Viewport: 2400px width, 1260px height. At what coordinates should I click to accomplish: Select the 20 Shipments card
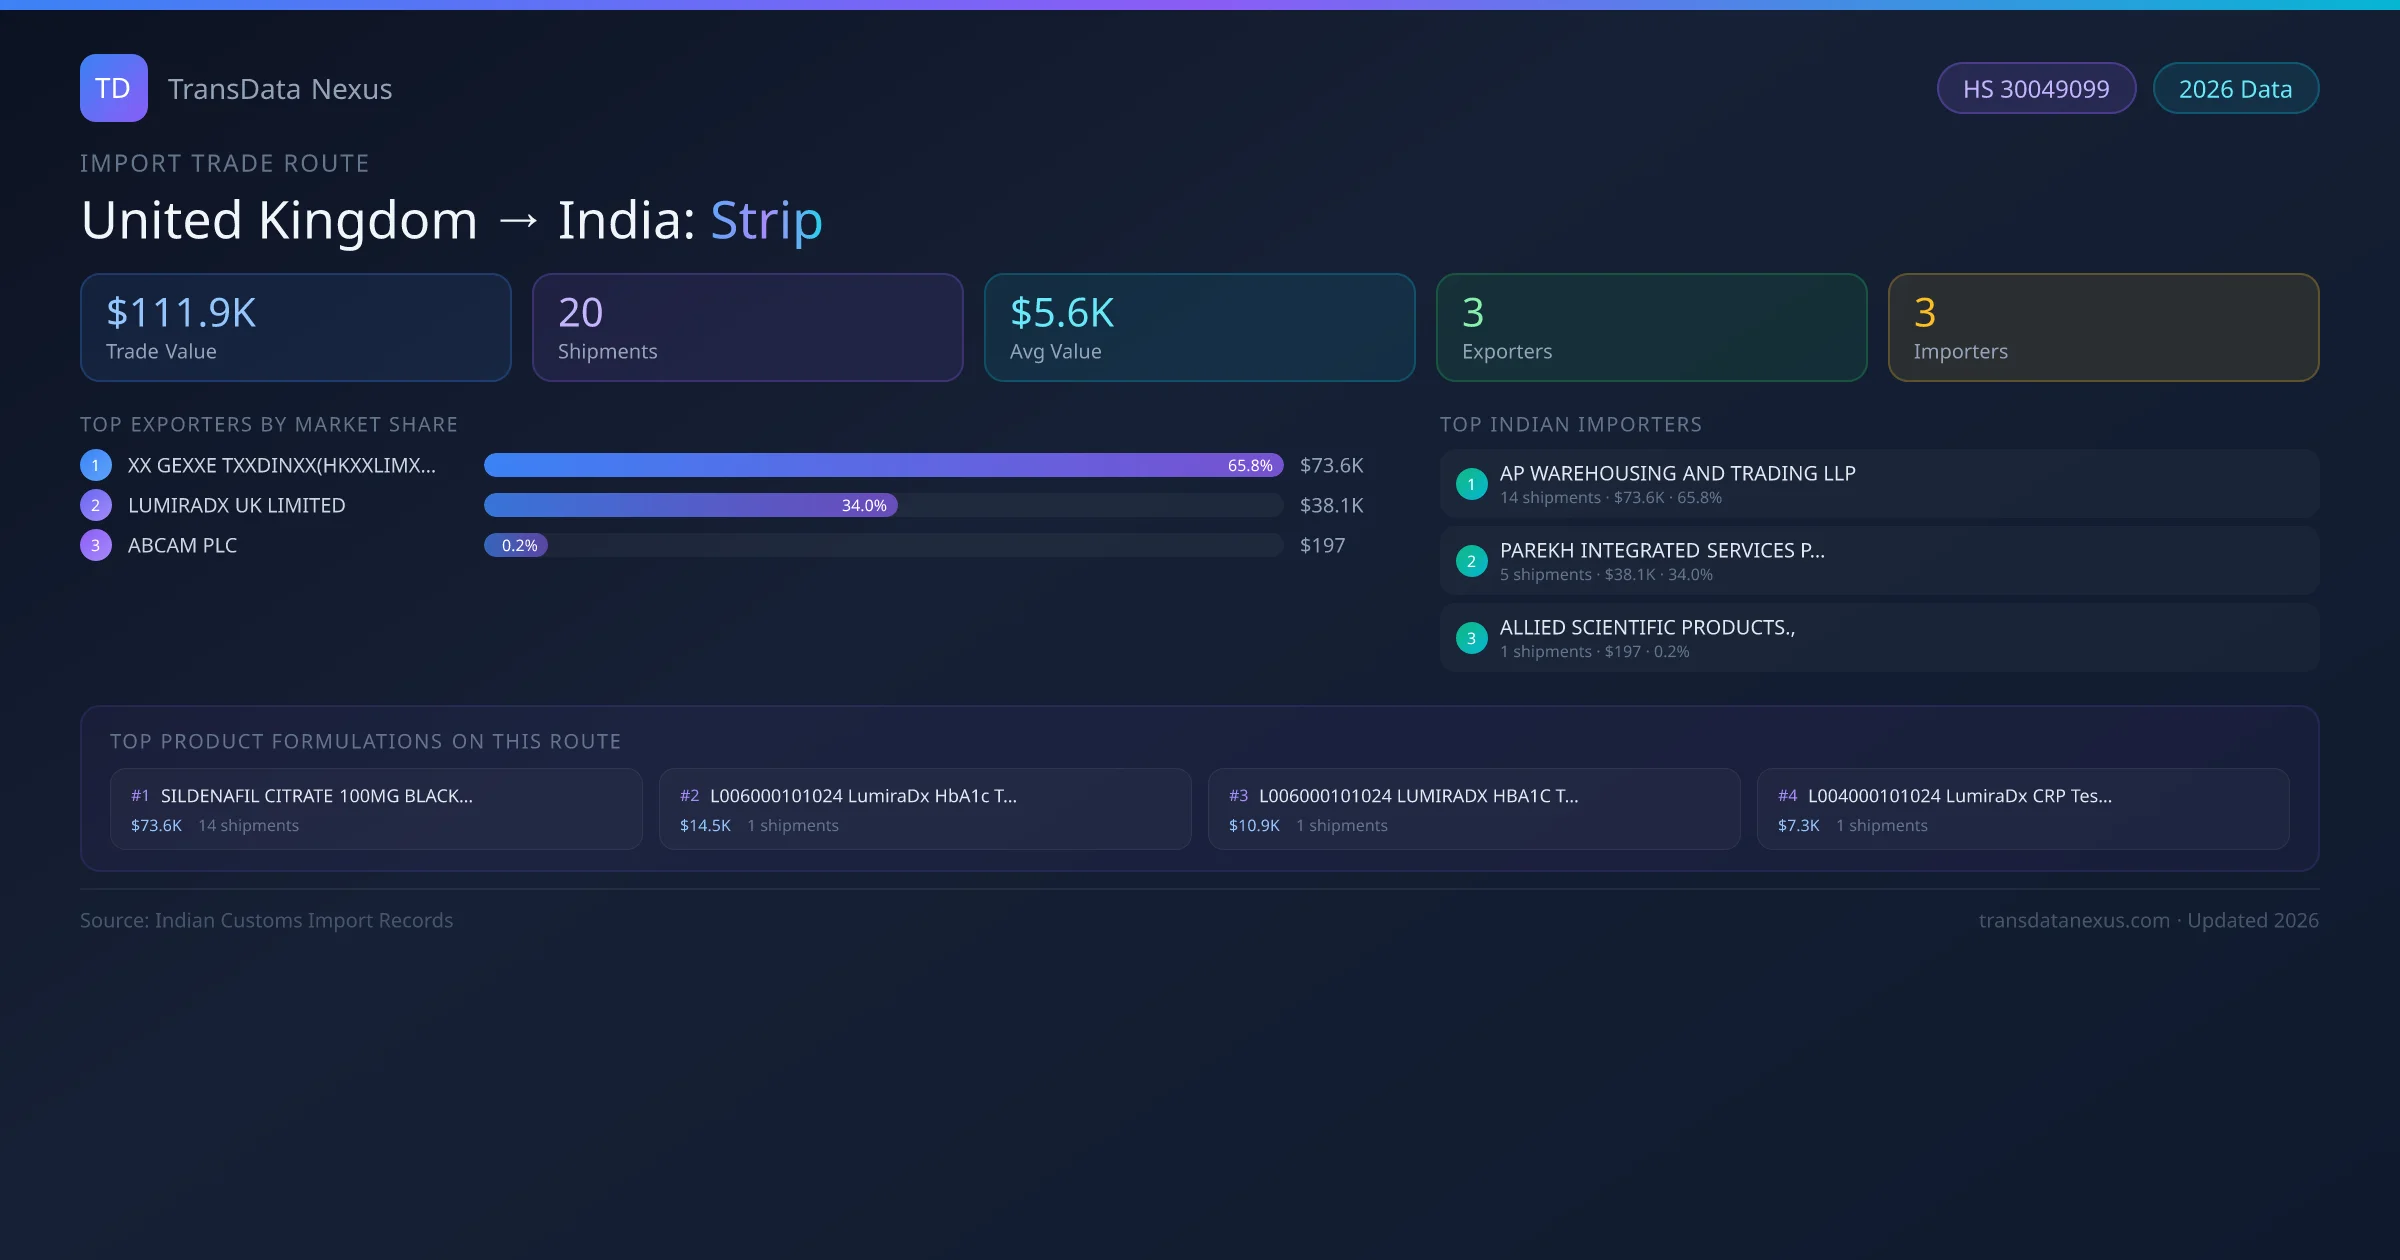coord(747,328)
